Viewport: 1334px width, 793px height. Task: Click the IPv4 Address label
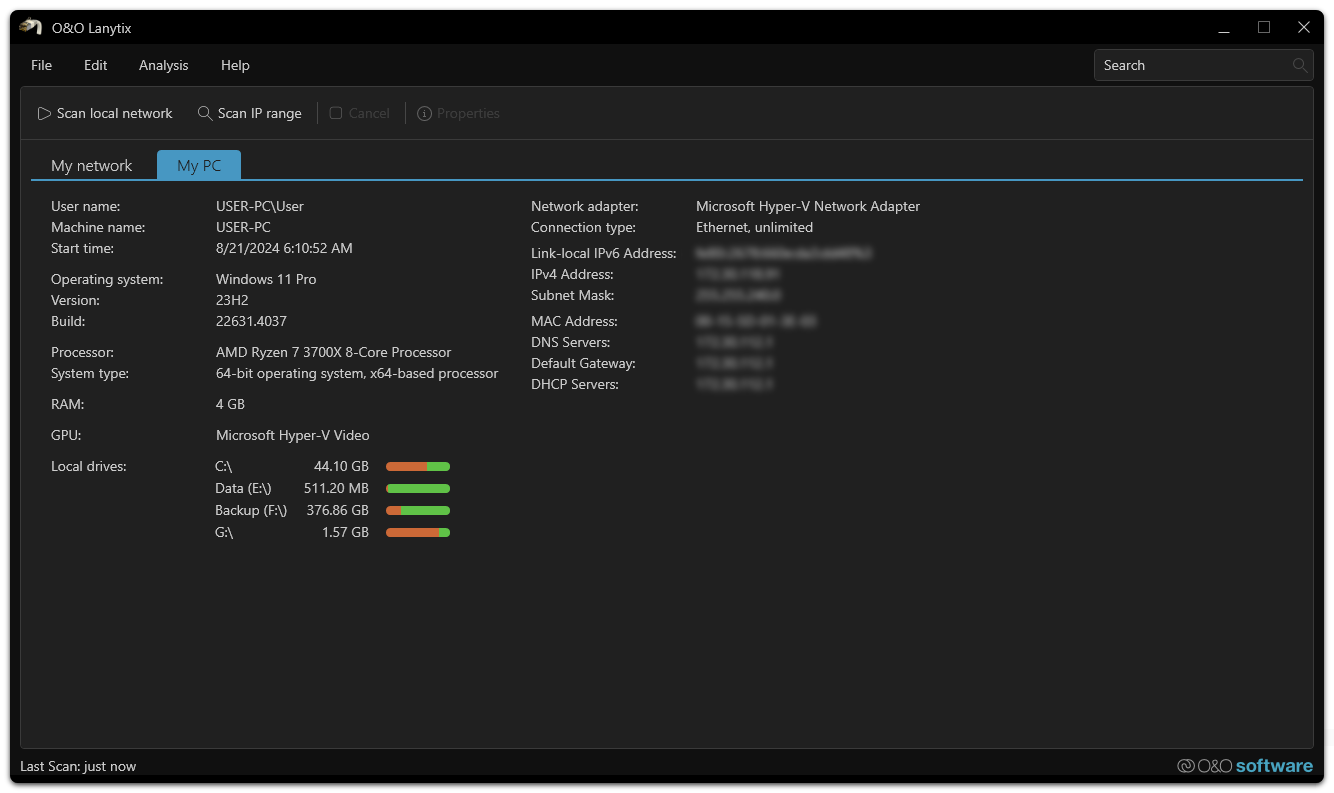click(572, 274)
